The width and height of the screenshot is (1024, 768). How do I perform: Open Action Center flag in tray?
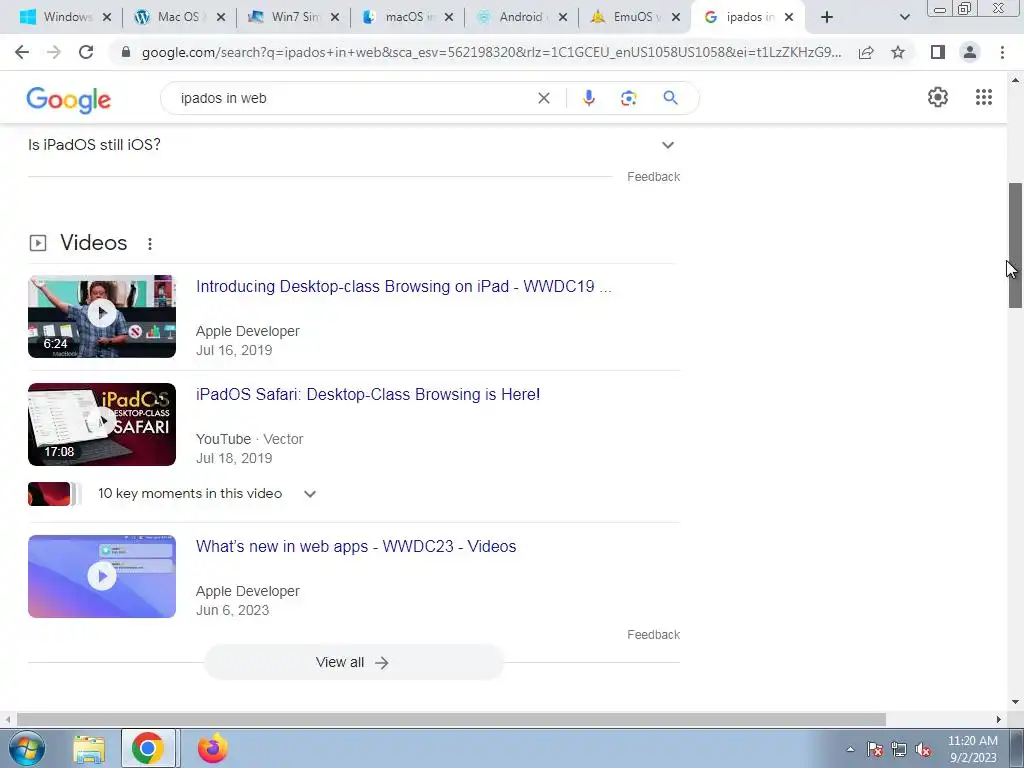(874, 749)
